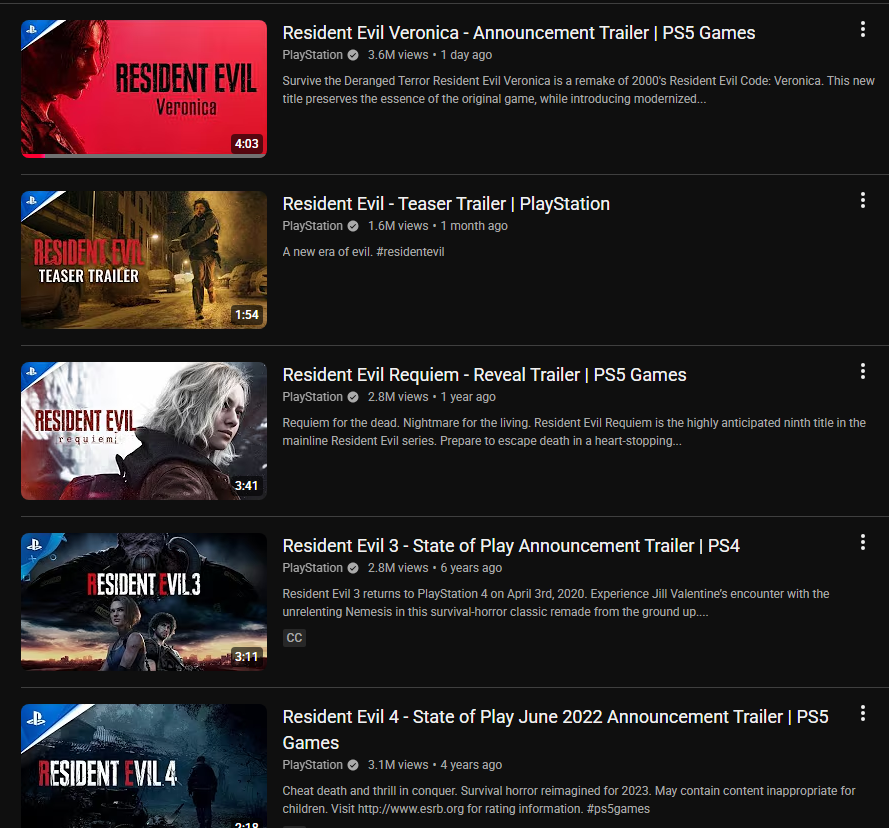The width and height of the screenshot is (889, 828).
Task: Click description starting 'Requiem for the dead'
Action: tap(574, 432)
